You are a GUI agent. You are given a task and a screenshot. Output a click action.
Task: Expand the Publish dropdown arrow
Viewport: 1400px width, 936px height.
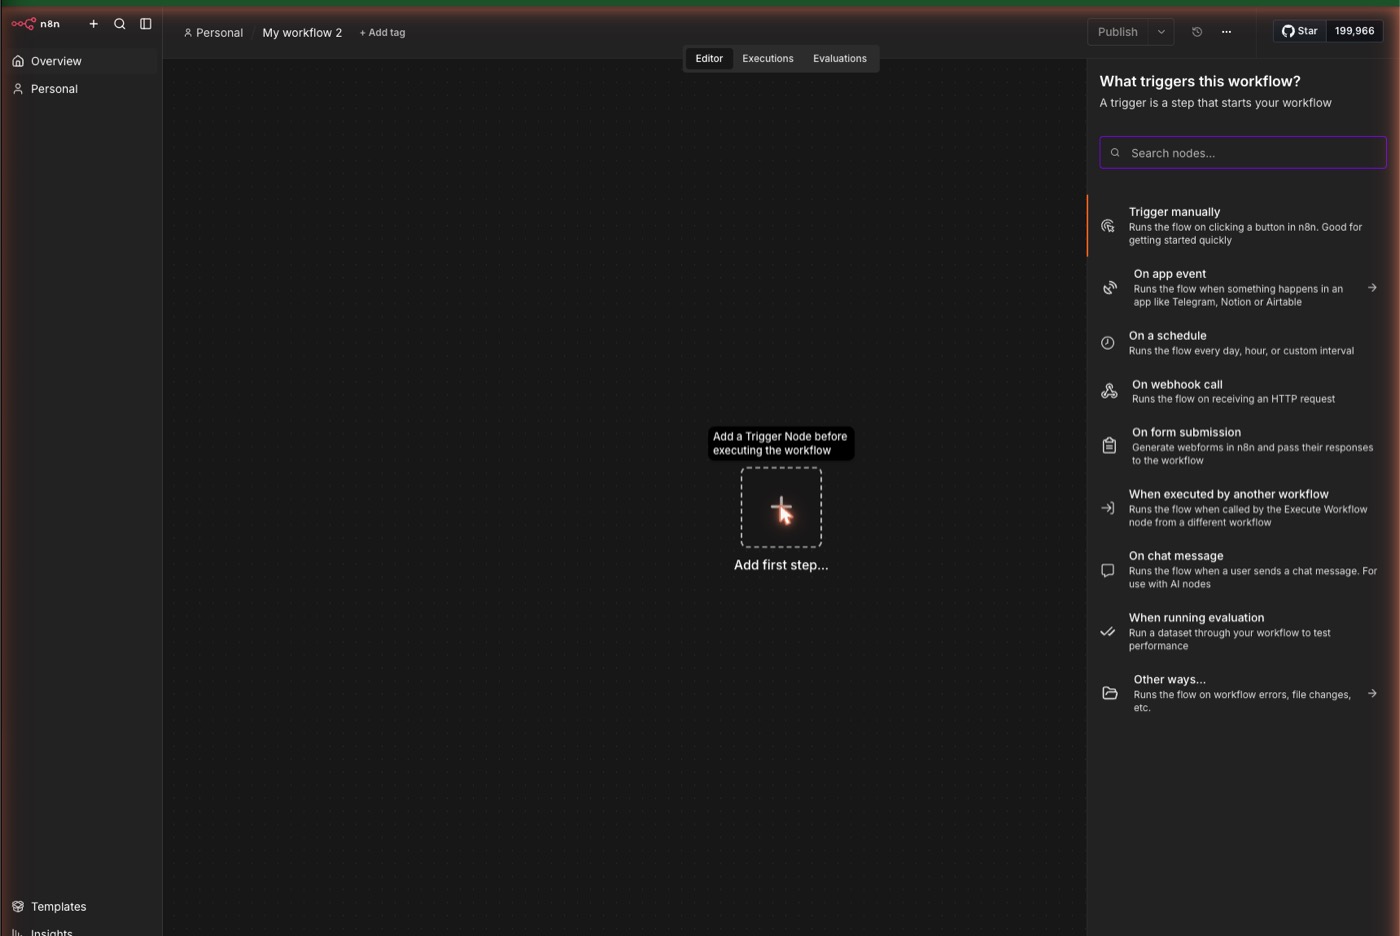pos(1161,32)
